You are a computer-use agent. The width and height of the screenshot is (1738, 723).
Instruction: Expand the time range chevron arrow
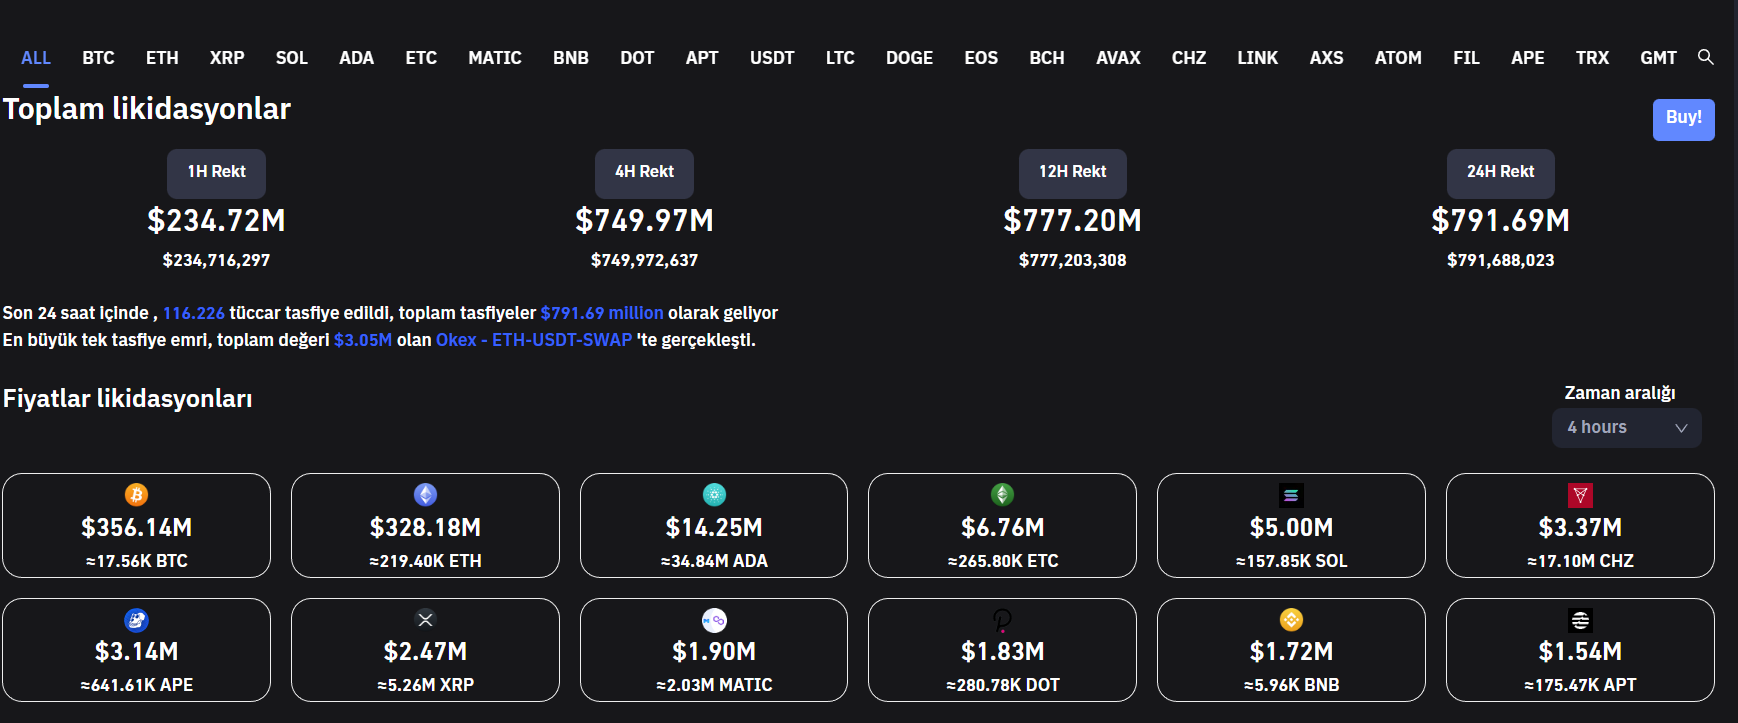(1681, 428)
